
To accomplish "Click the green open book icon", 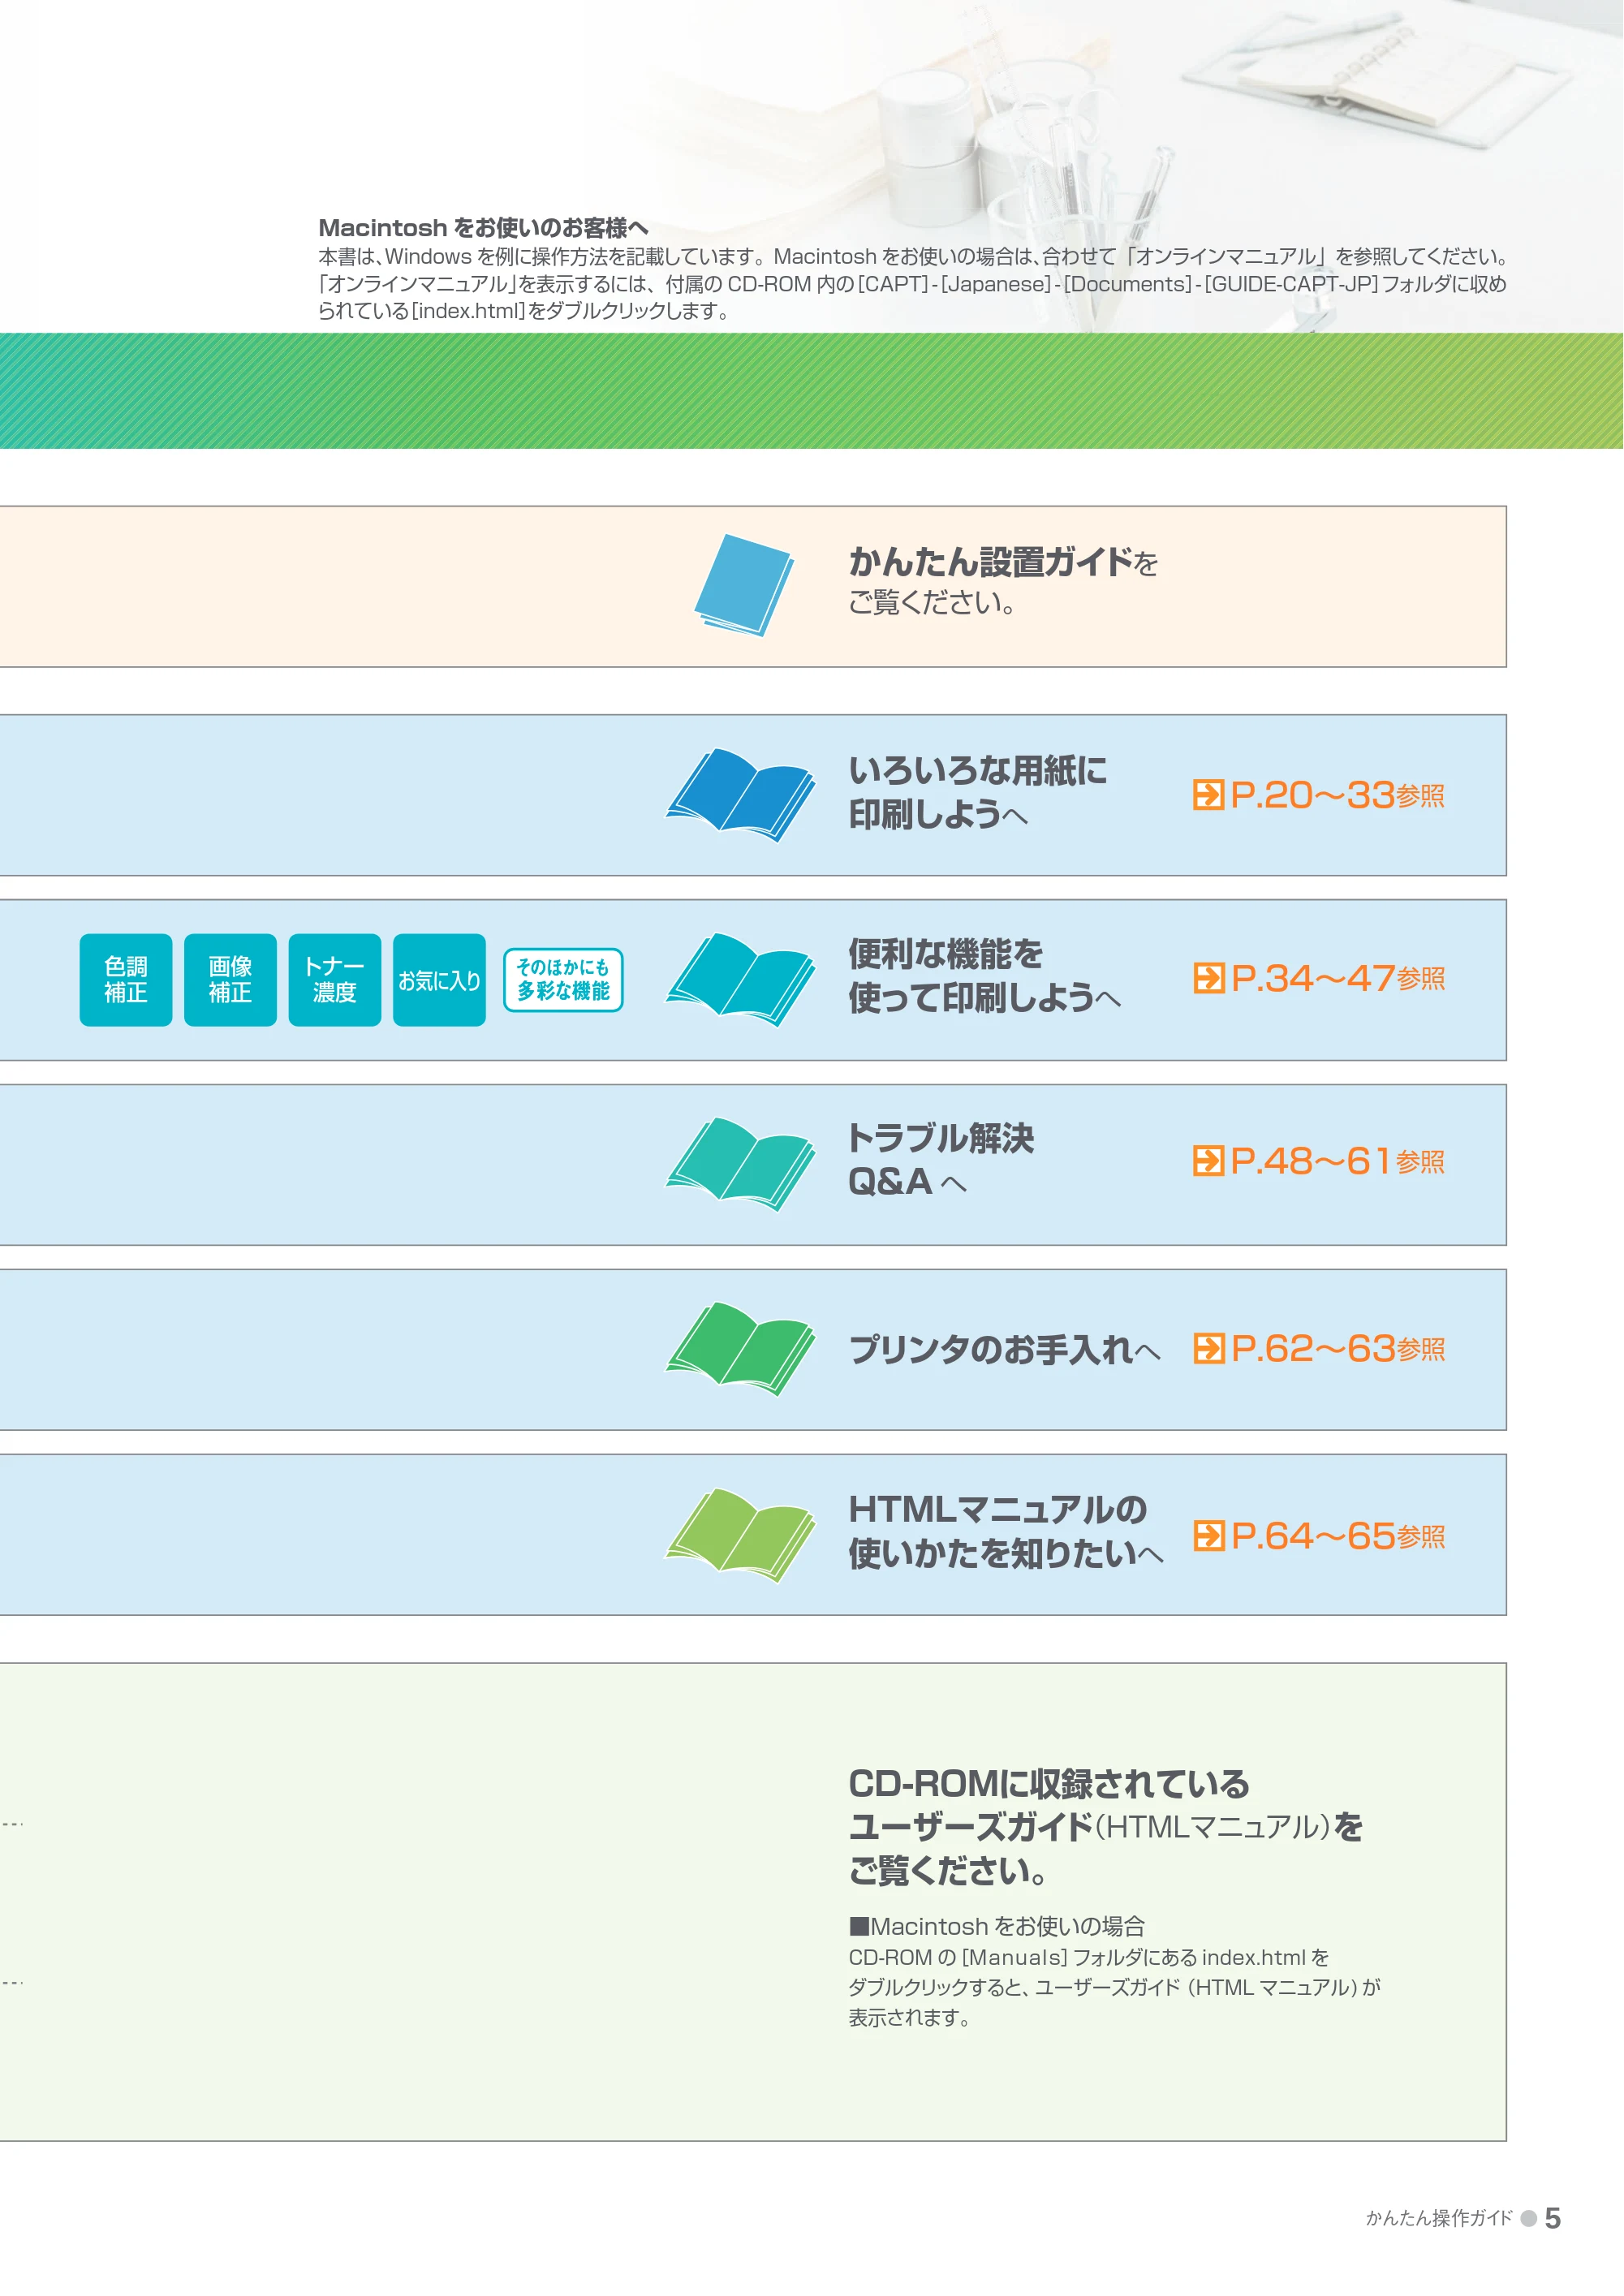I will coord(741,1349).
